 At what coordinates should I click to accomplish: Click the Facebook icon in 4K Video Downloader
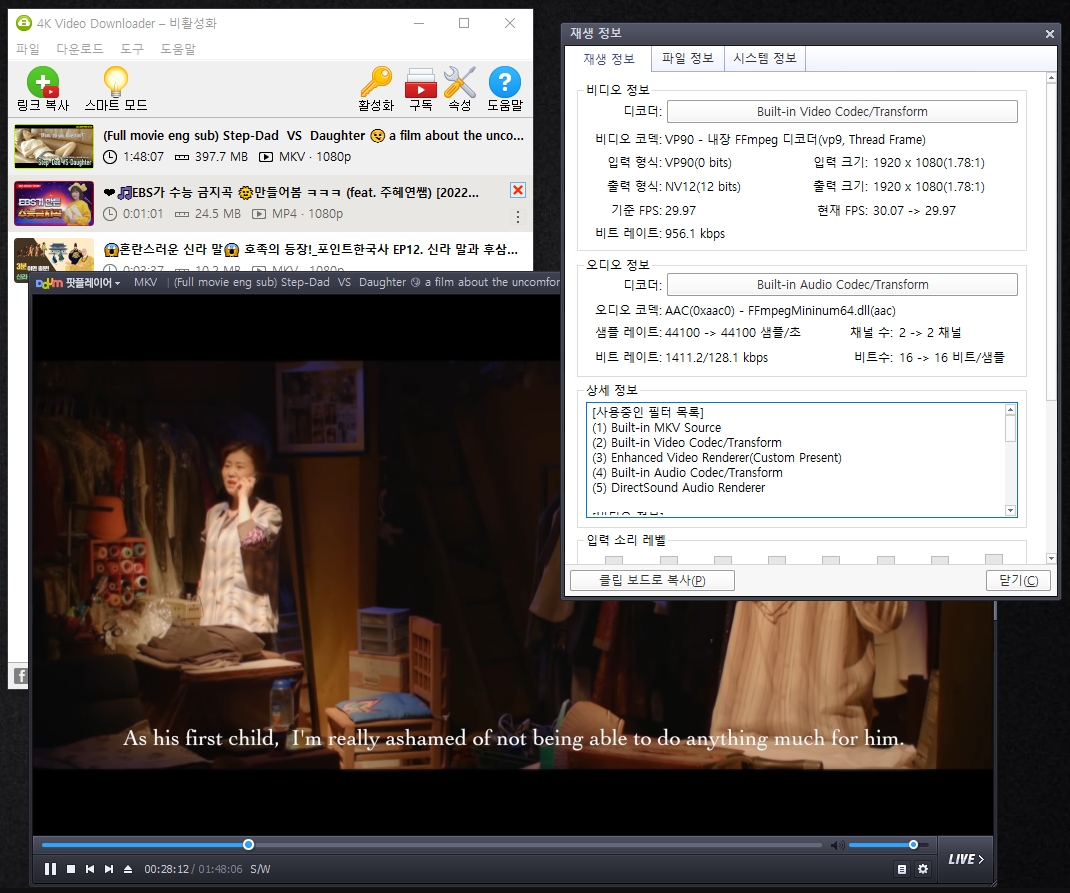click(20, 676)
